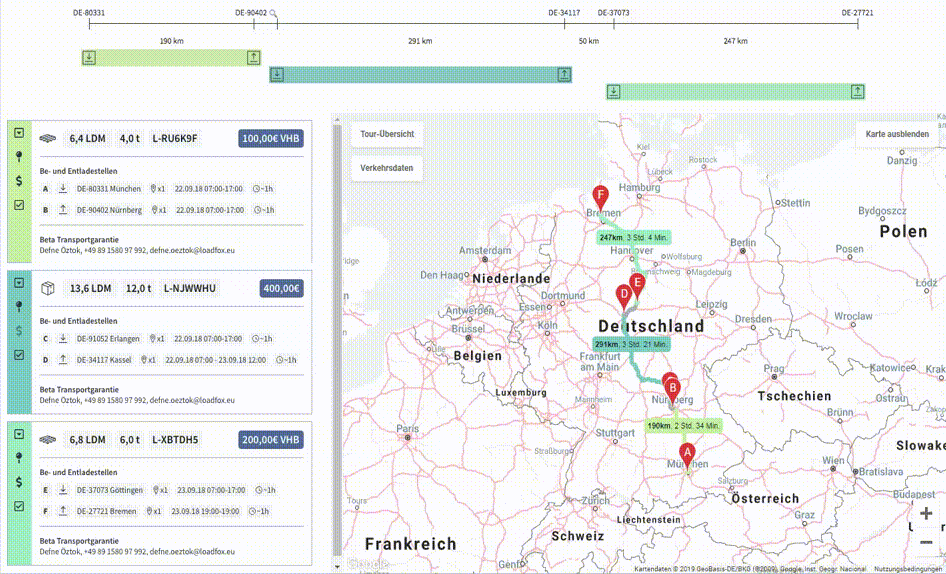Zoom in the map with plus control
Viewport: 946px width, 574px height.
coord(926,513)
